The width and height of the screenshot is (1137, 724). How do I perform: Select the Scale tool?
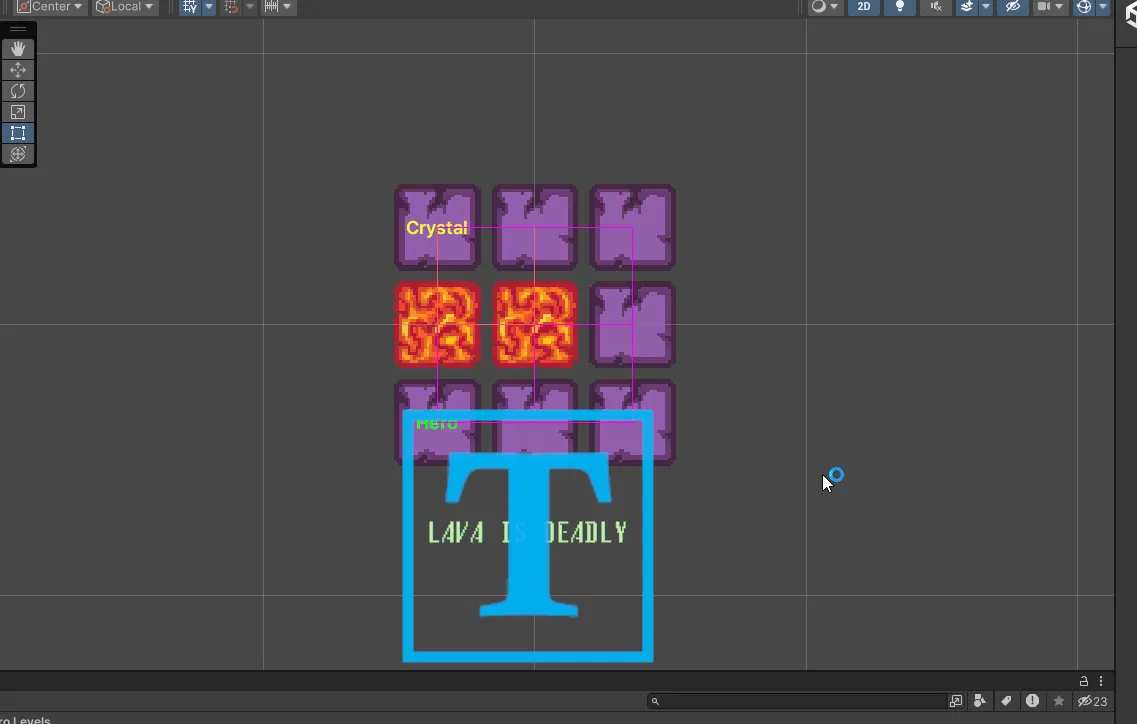tap(18, 111)
